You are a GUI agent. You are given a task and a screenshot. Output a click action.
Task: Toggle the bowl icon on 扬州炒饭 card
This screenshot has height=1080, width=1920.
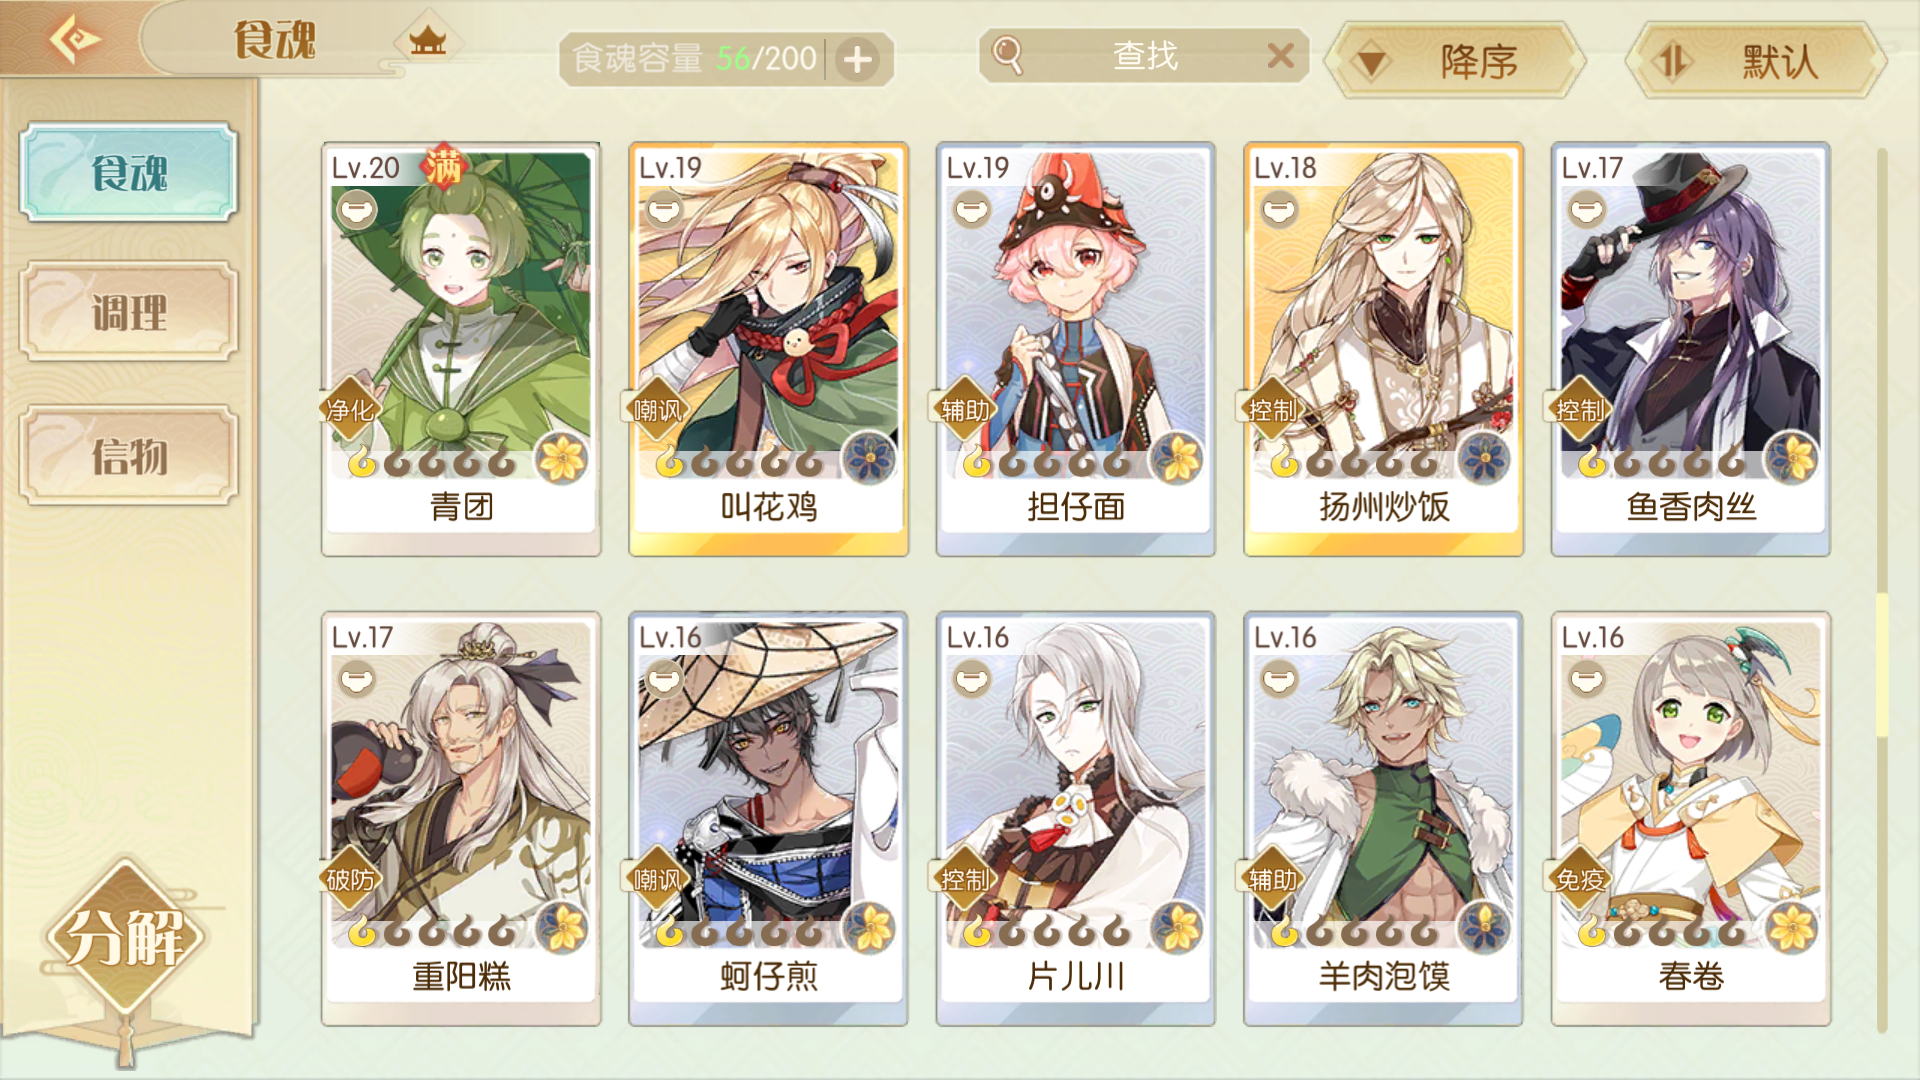1279,211
